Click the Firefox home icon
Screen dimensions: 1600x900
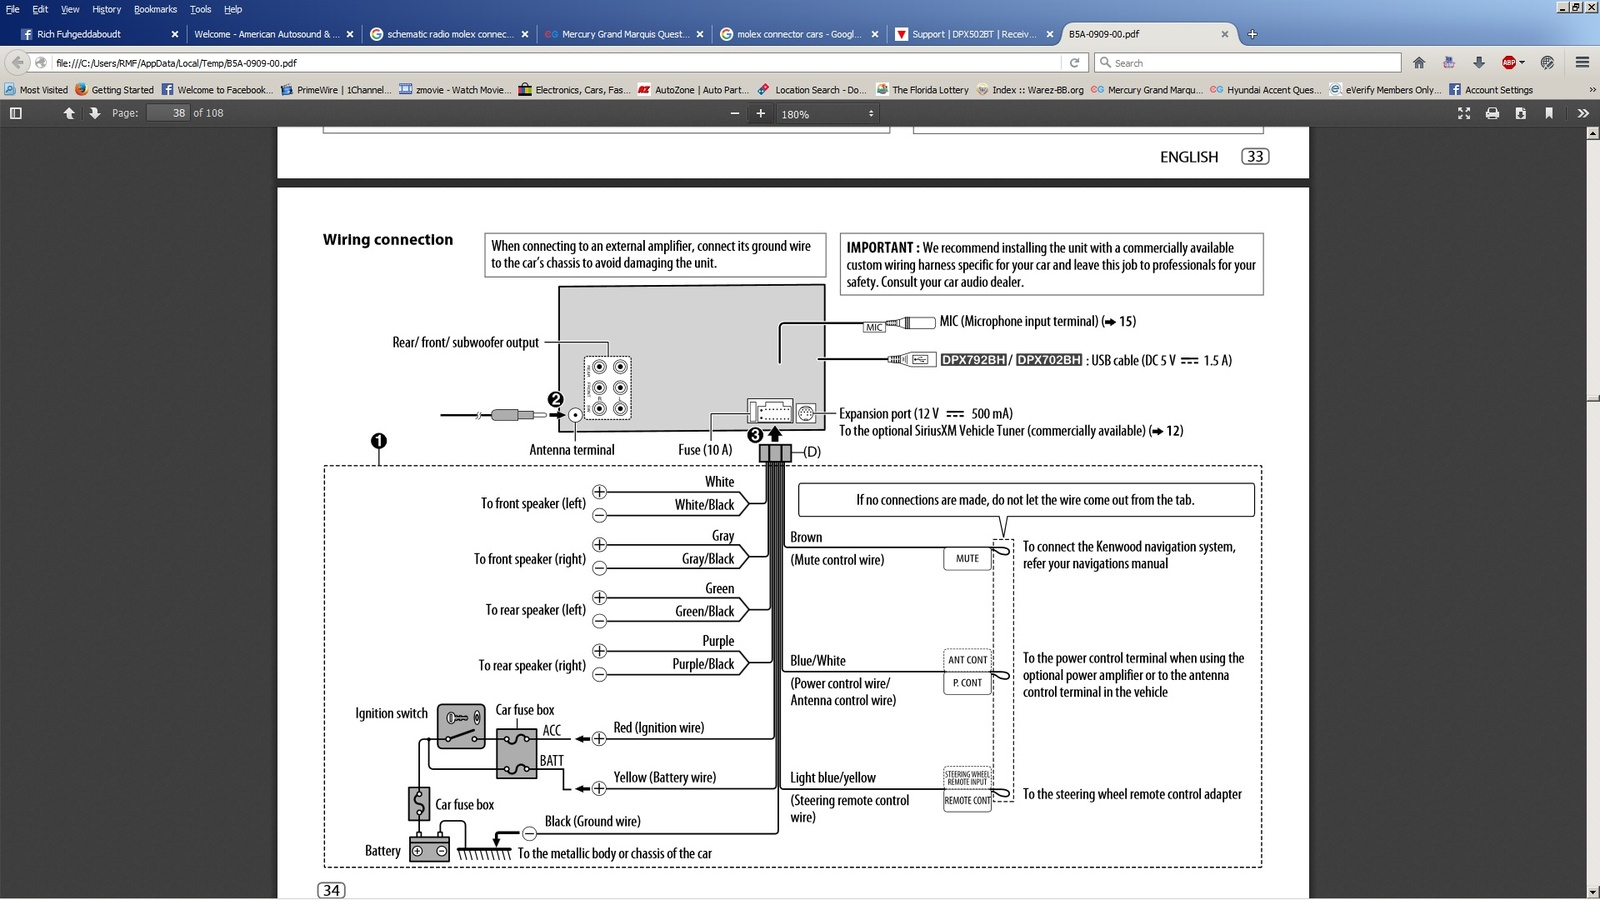coord(1419,62)
